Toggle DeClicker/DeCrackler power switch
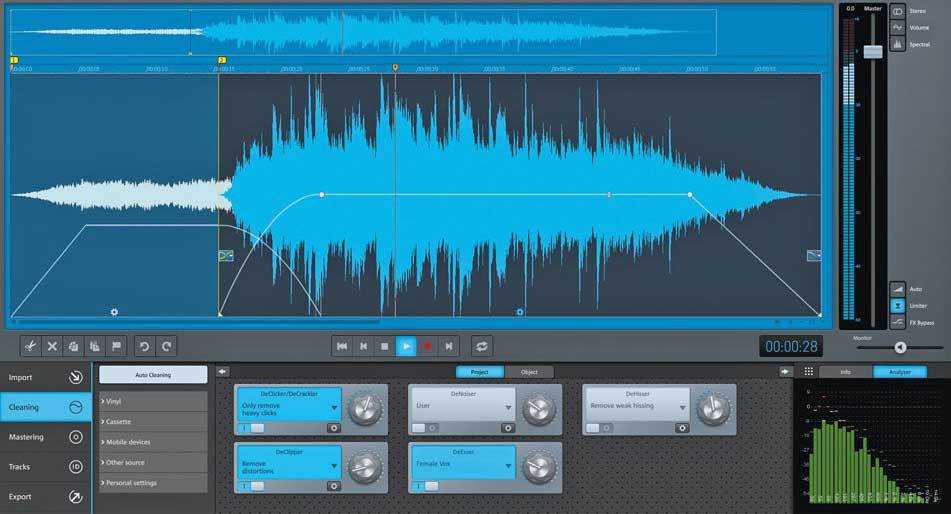 (x=252, y=428)
